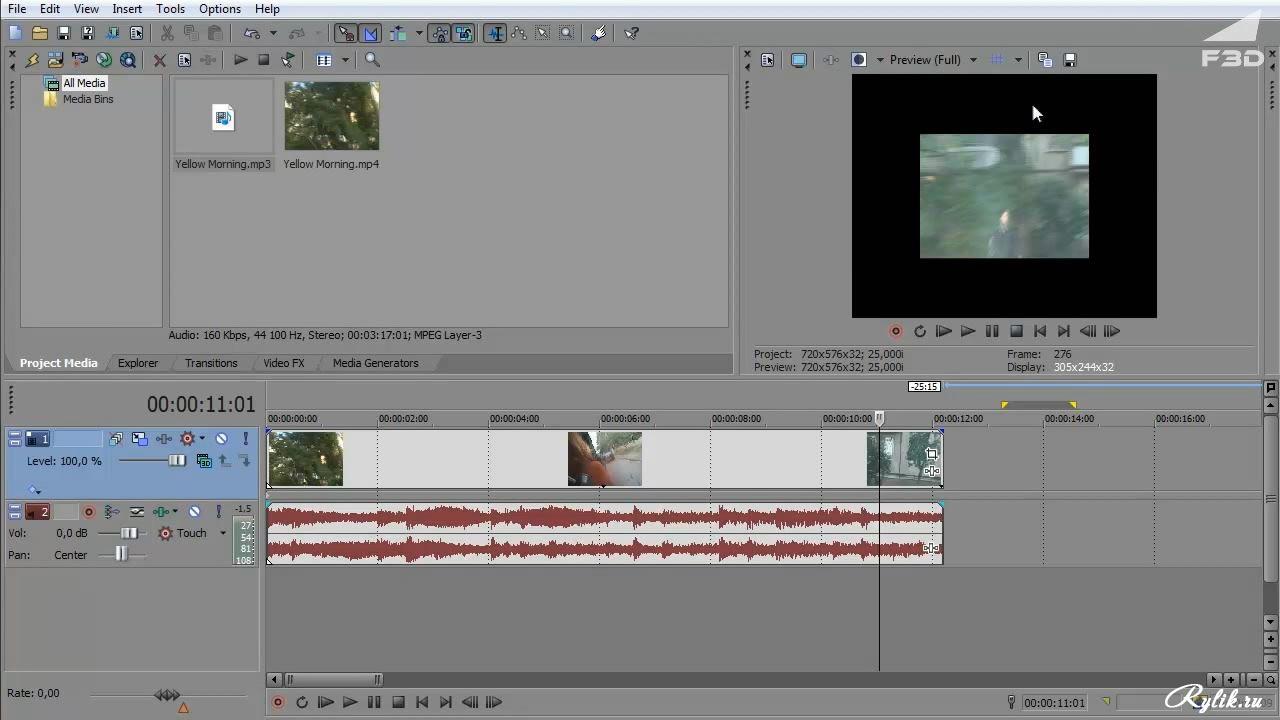Click Play in the video preview transport
Image resolution: width=1280 pixels, height=720 pixels.
click(967, 331)
